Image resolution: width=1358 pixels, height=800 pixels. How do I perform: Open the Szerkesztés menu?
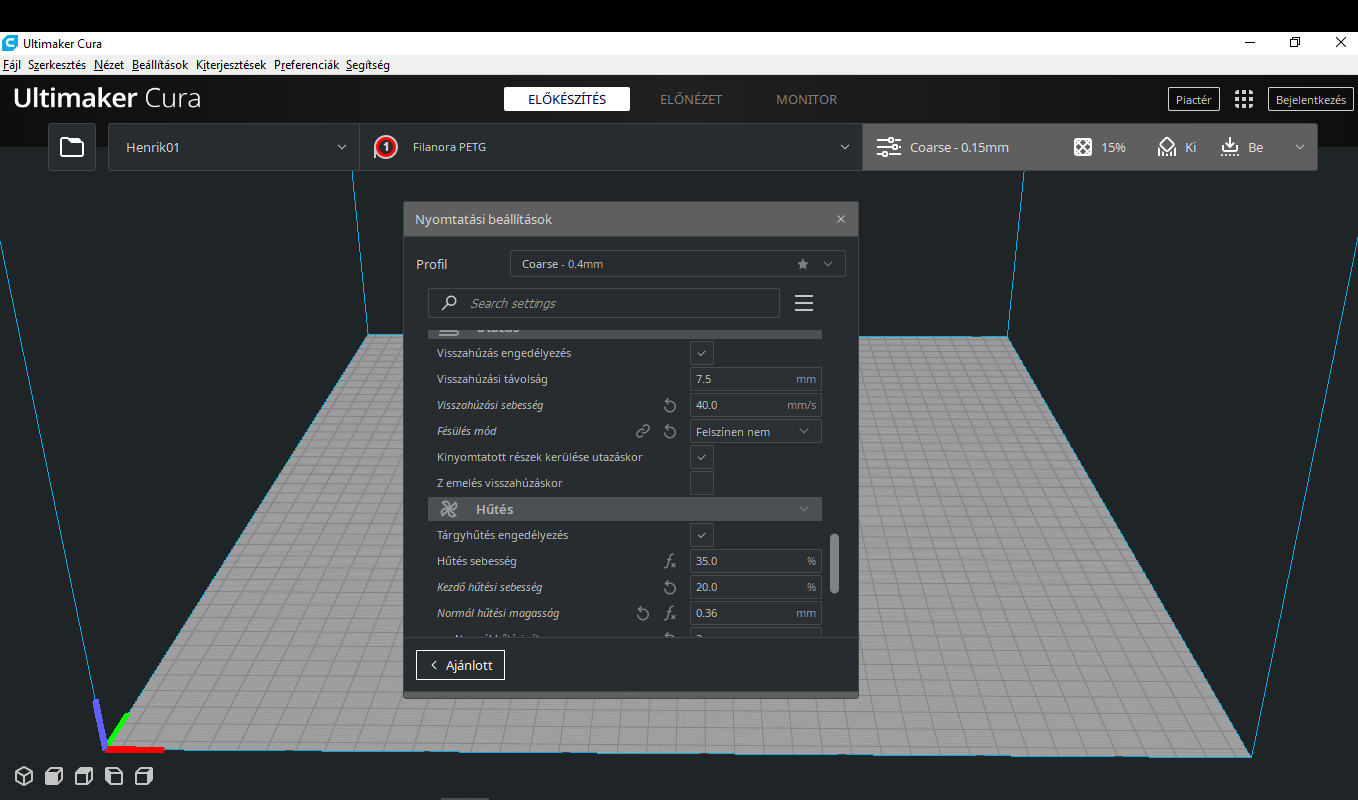click(x=57, y=65)
